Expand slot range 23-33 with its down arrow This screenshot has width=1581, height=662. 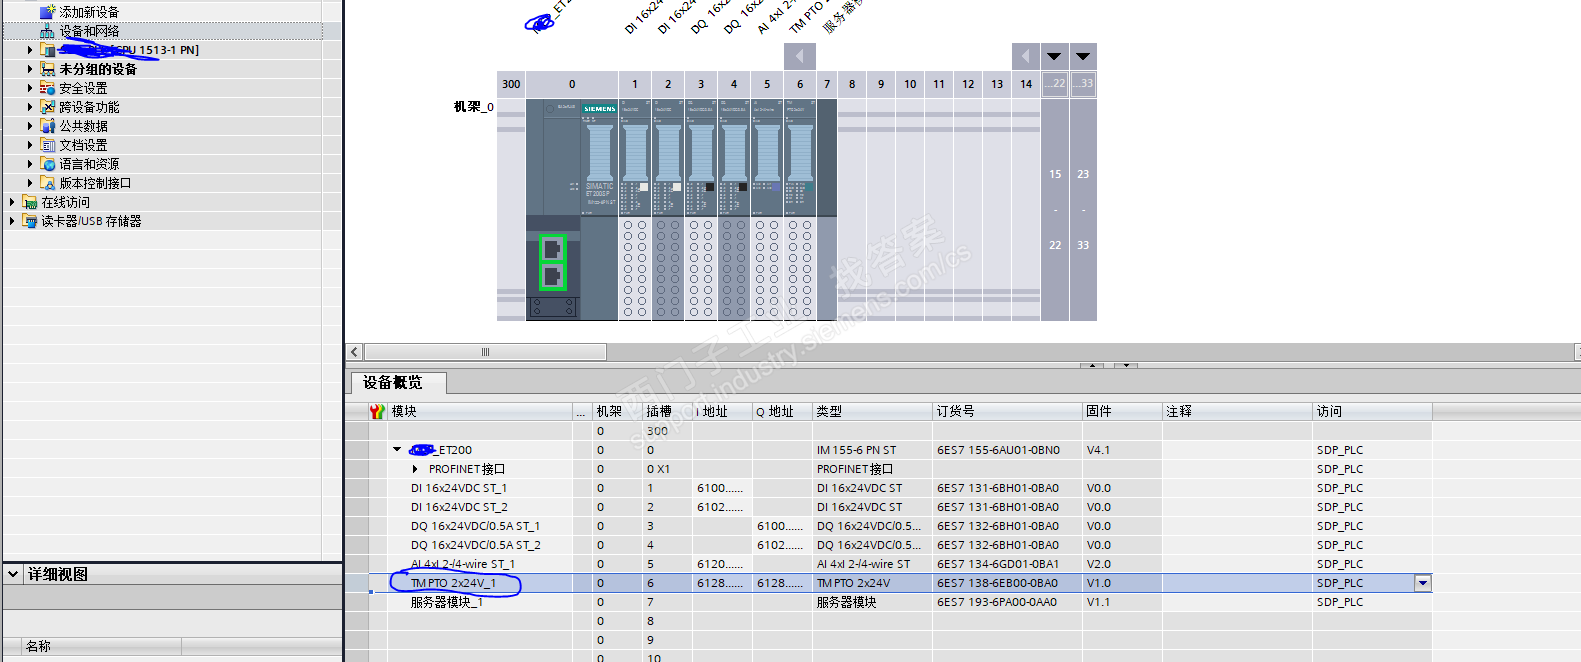point(1083,56)
